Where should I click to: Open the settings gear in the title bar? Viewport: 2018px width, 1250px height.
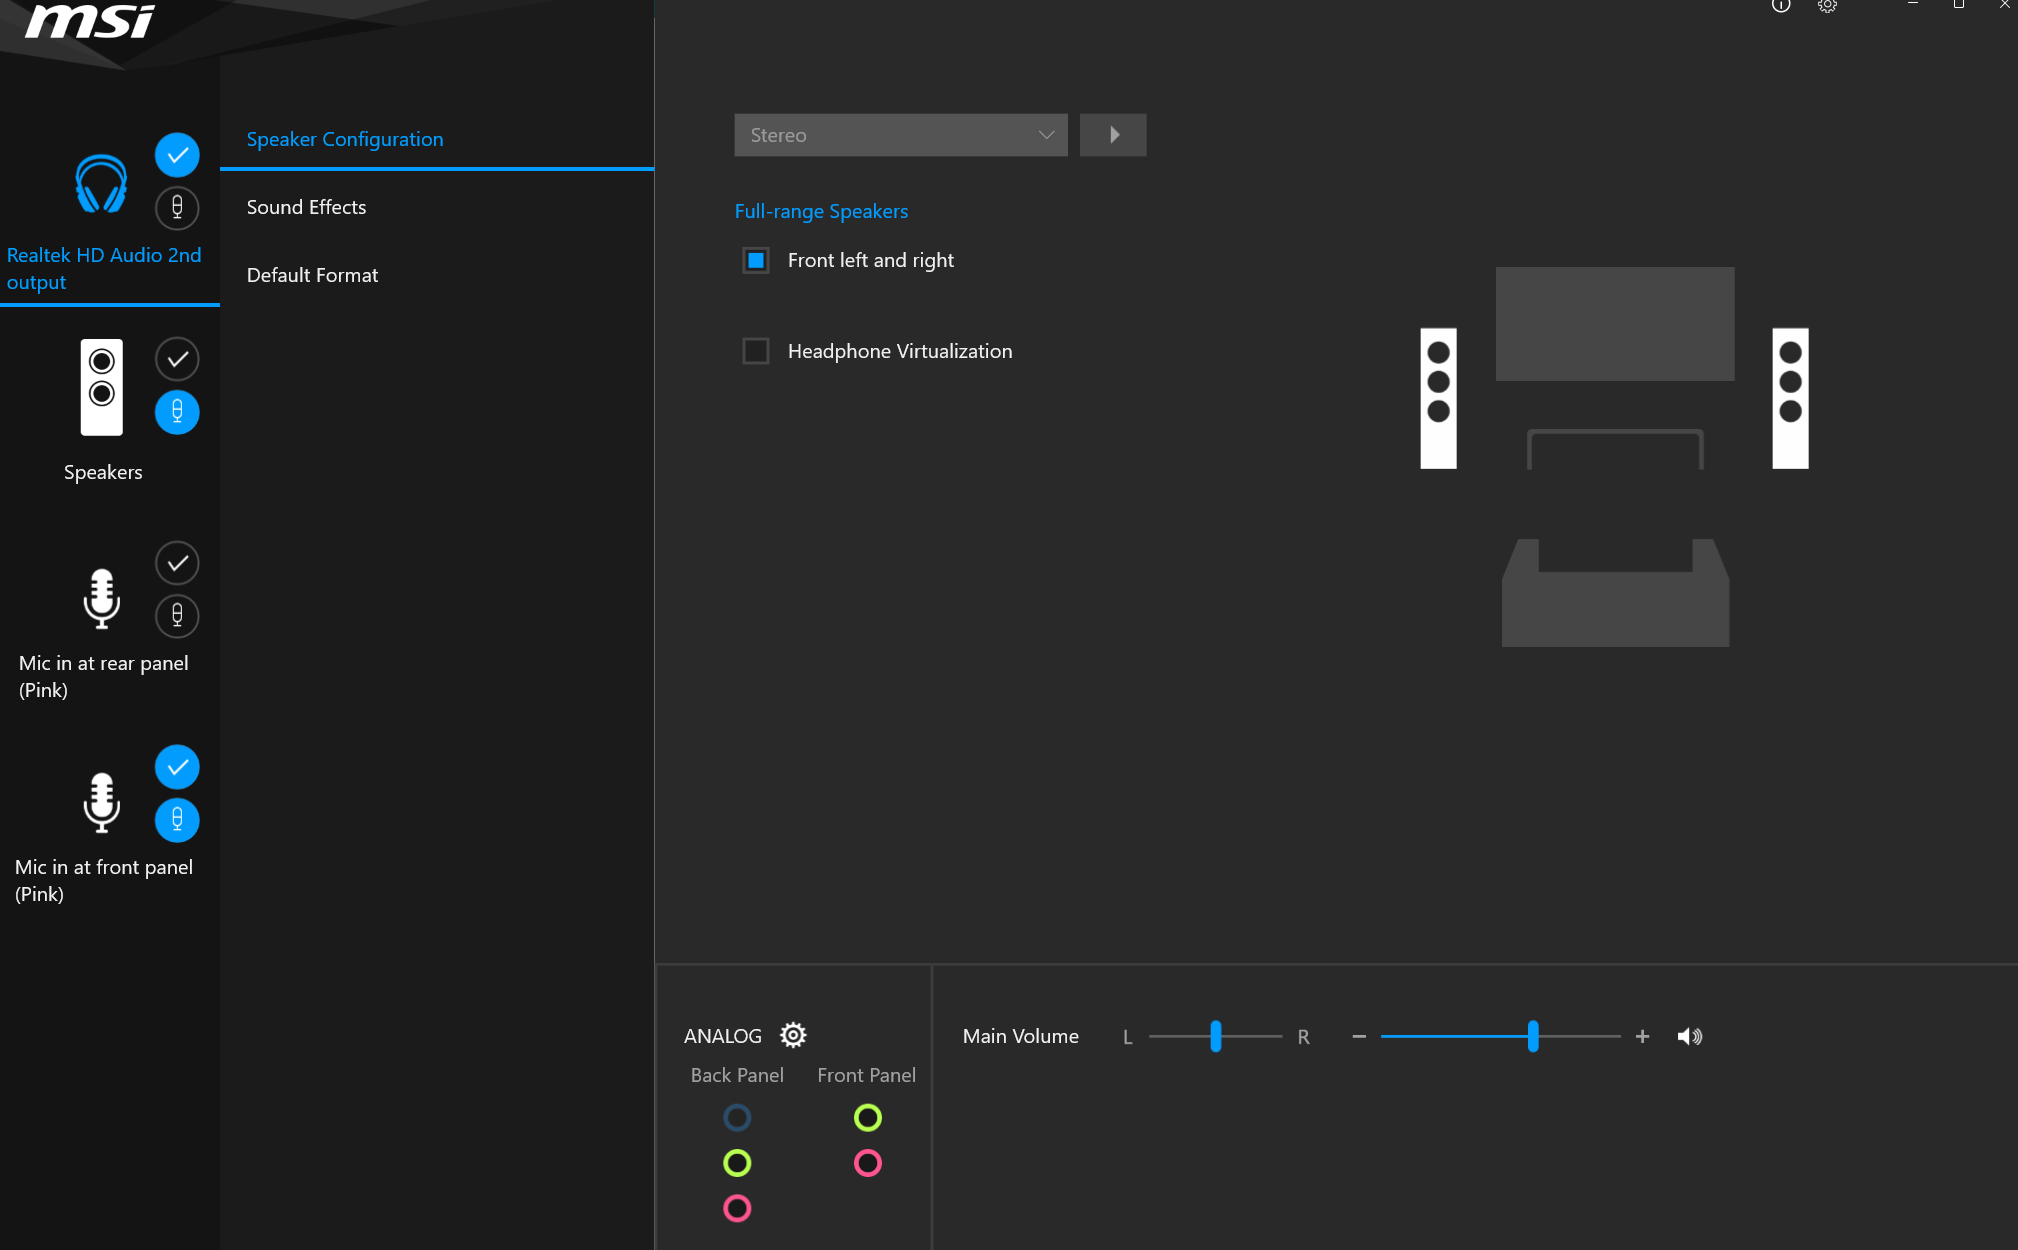[1827, 6]
